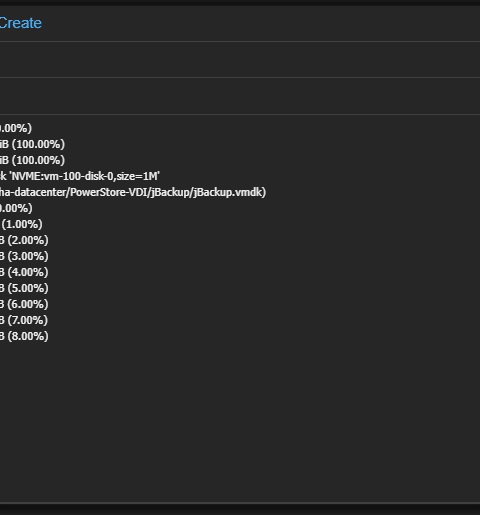The height and width of the screenshot is (515, 480).
Task: Click the (6.00%) progress line
Action: click(x=24, y=304)
